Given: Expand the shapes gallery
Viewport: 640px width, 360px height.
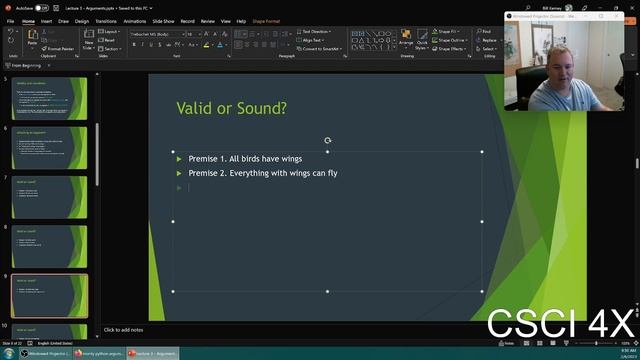Looking at the screenshot, I should pyautogui.click(x=394, y=48).
